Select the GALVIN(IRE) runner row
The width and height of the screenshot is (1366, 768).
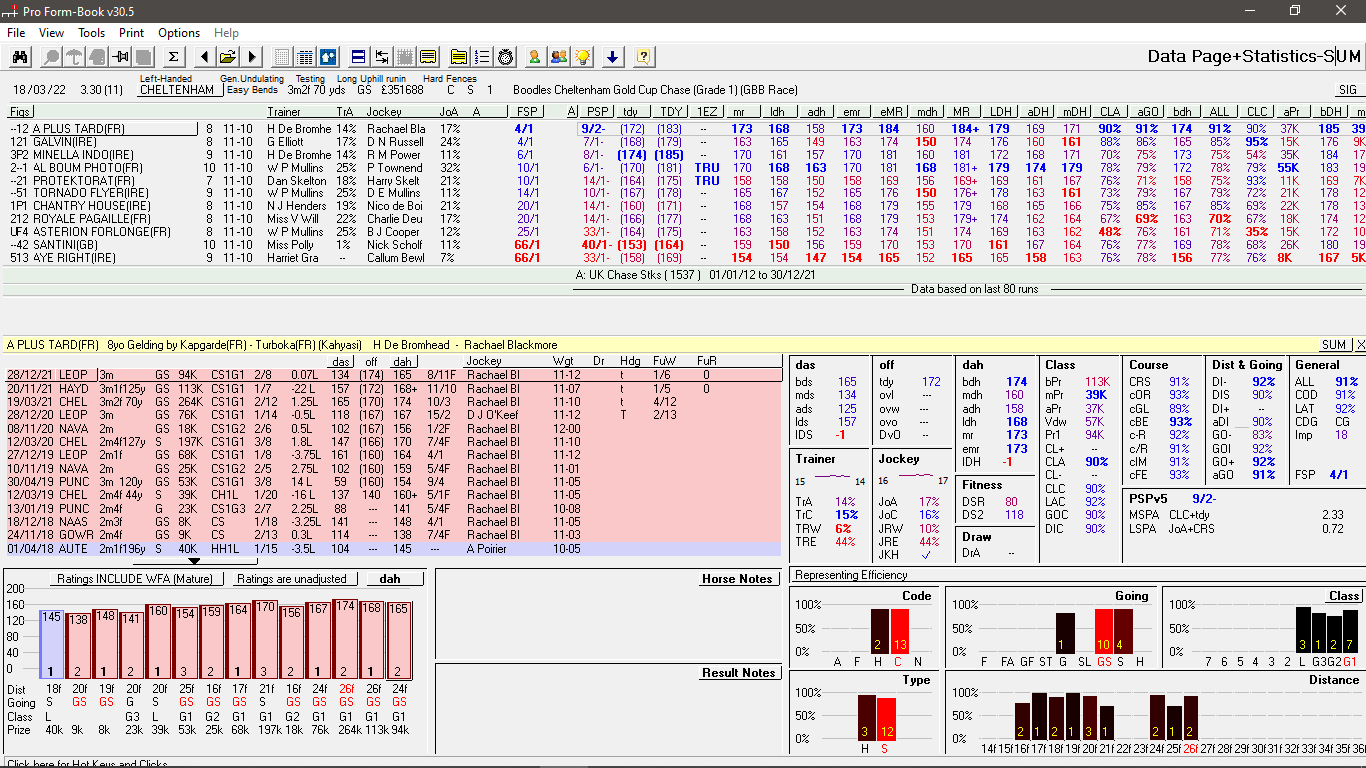(66, 142)
